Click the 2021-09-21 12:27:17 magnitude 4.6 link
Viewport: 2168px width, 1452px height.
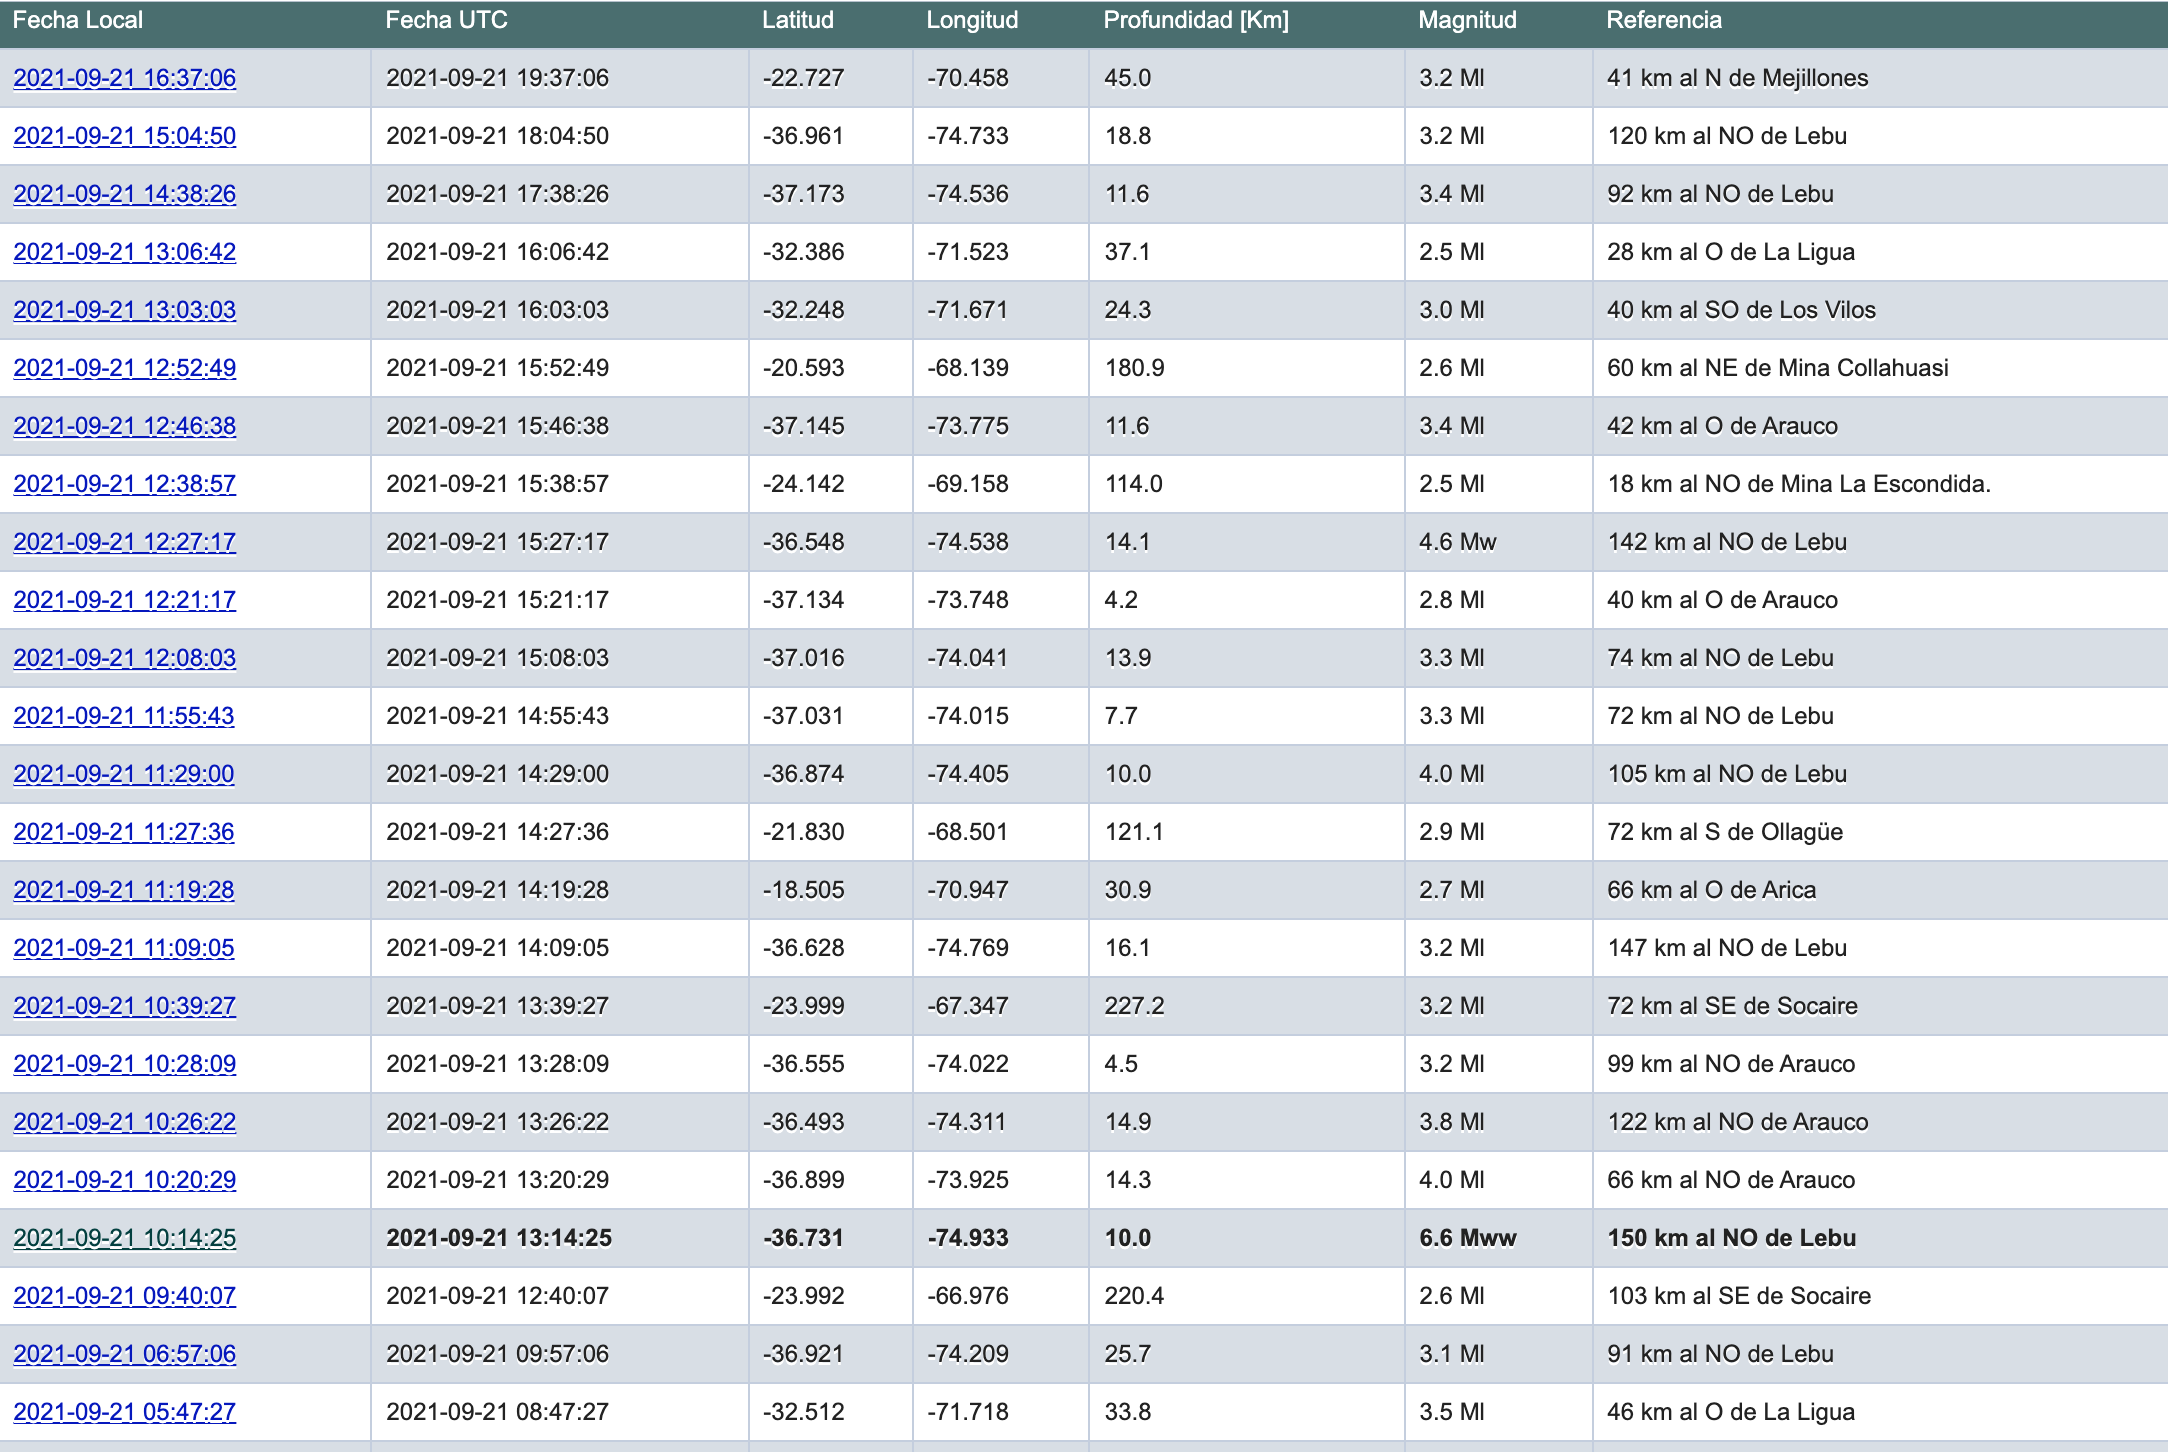point(125,542)
